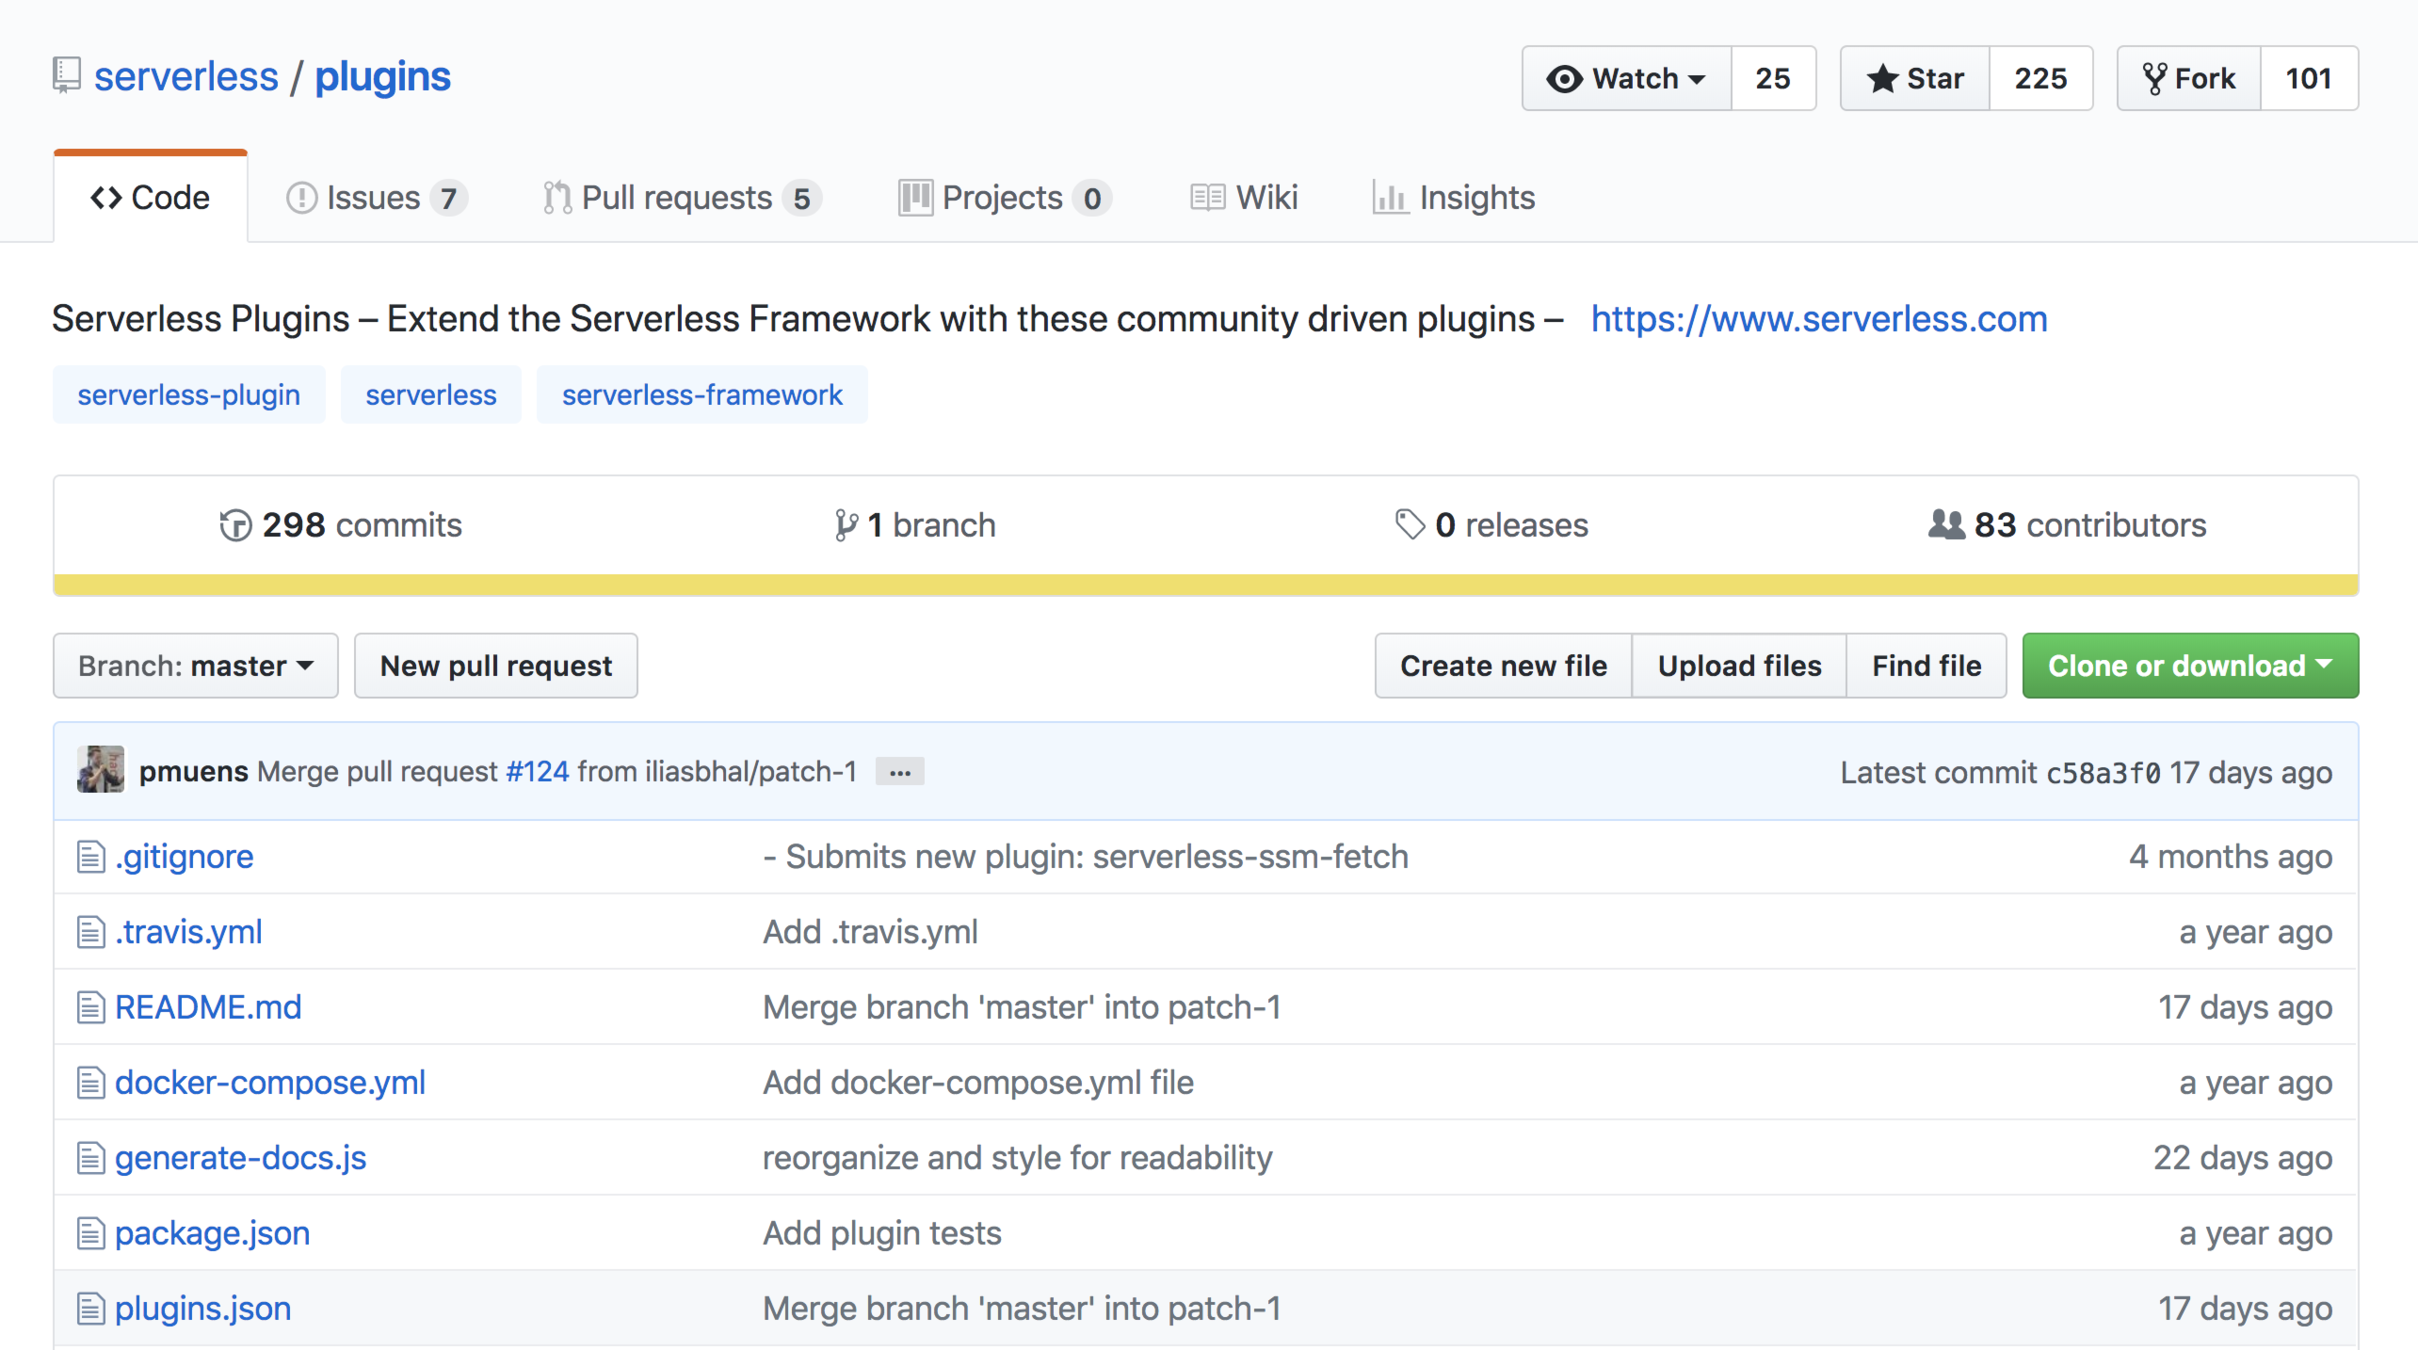Click the repository book icon beside serverless

tap(66, 76)
